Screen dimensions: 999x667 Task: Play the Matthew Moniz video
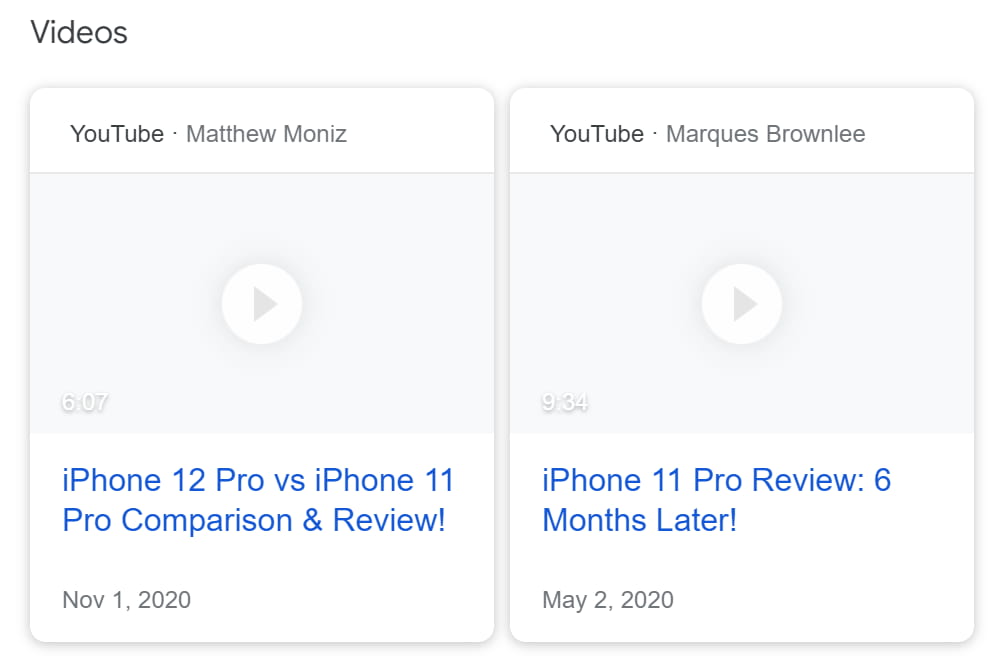[262, 303]
